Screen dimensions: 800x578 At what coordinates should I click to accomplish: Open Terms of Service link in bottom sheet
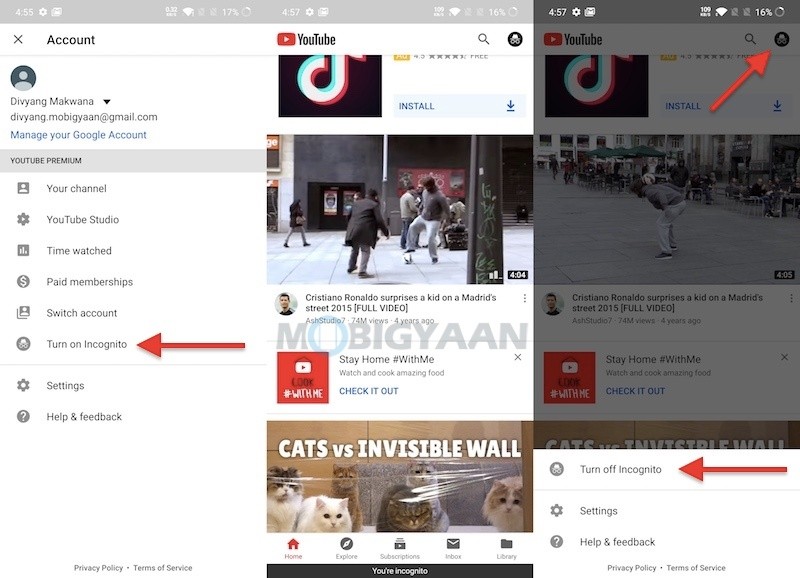tap(696, 568)
